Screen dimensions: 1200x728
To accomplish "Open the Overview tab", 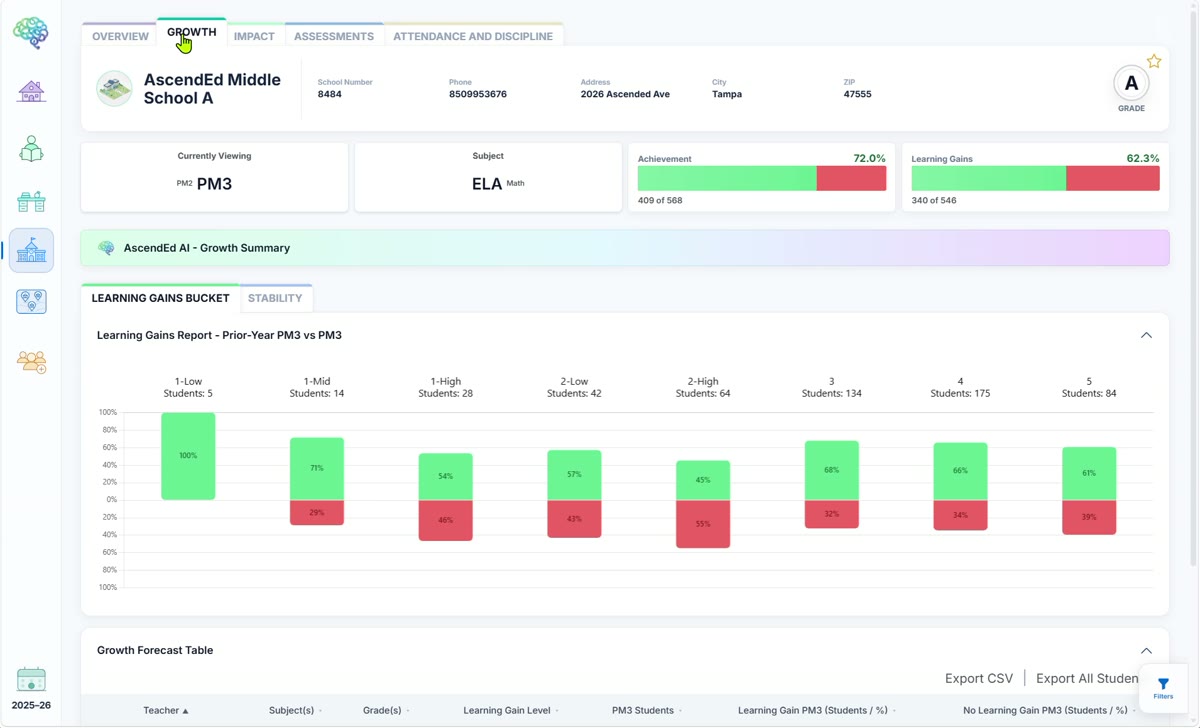I will point(120,36).
